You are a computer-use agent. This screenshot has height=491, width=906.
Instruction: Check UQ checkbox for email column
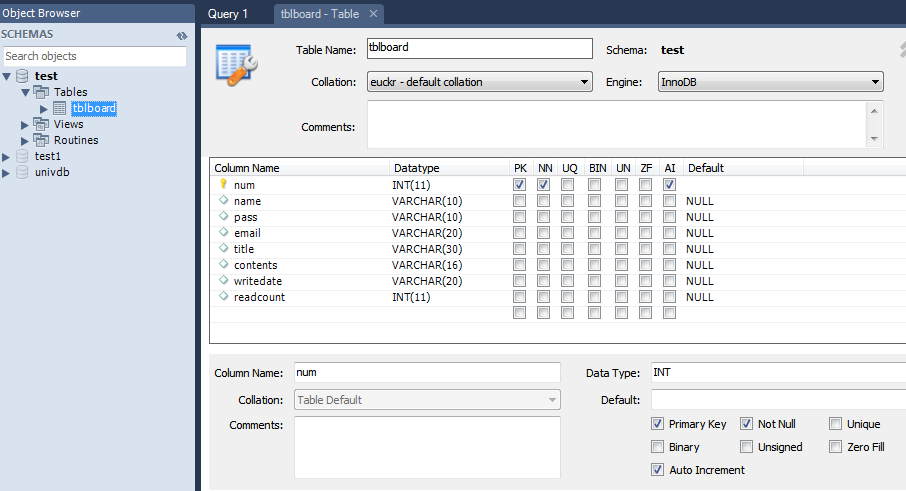[x=567, y=233]
